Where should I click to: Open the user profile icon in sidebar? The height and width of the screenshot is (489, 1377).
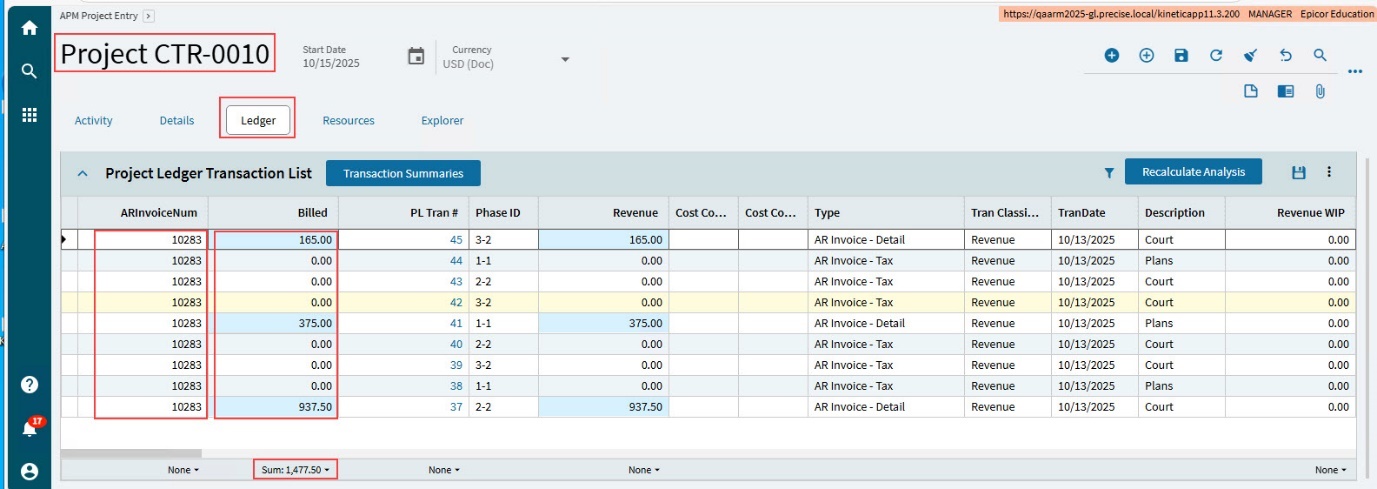29,471
